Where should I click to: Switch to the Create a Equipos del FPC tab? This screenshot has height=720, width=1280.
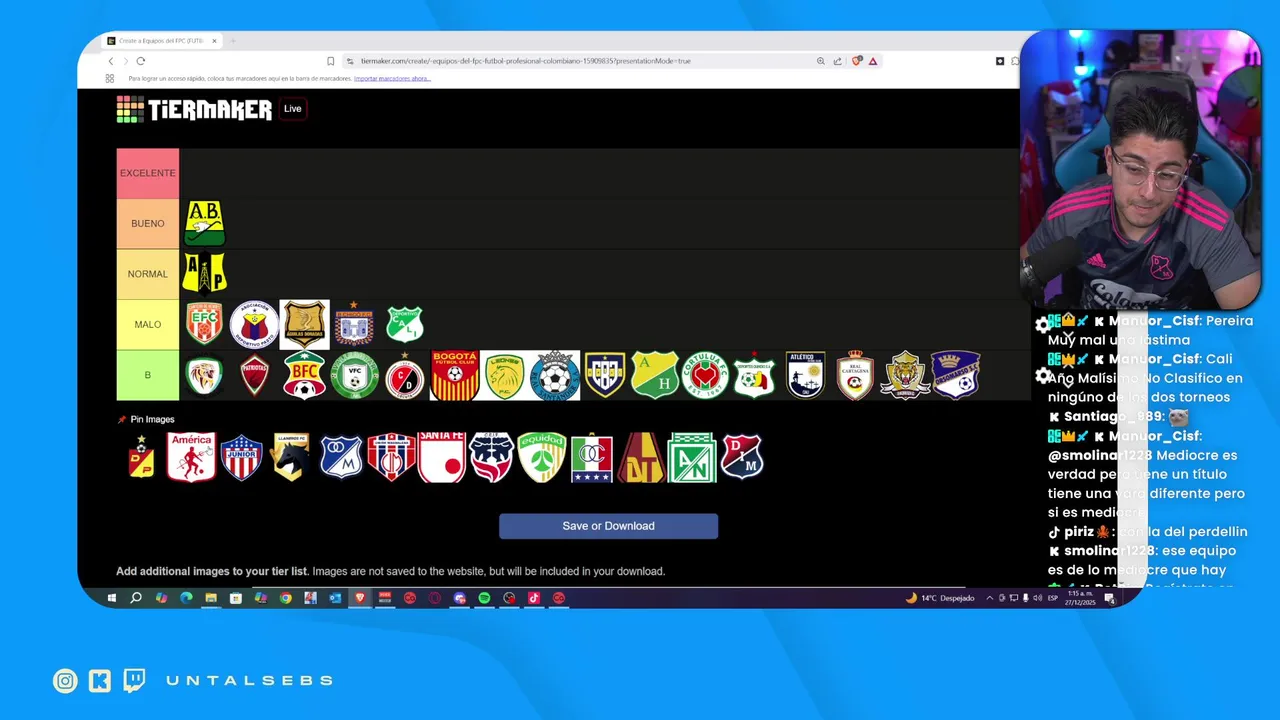tap(161, 41)
